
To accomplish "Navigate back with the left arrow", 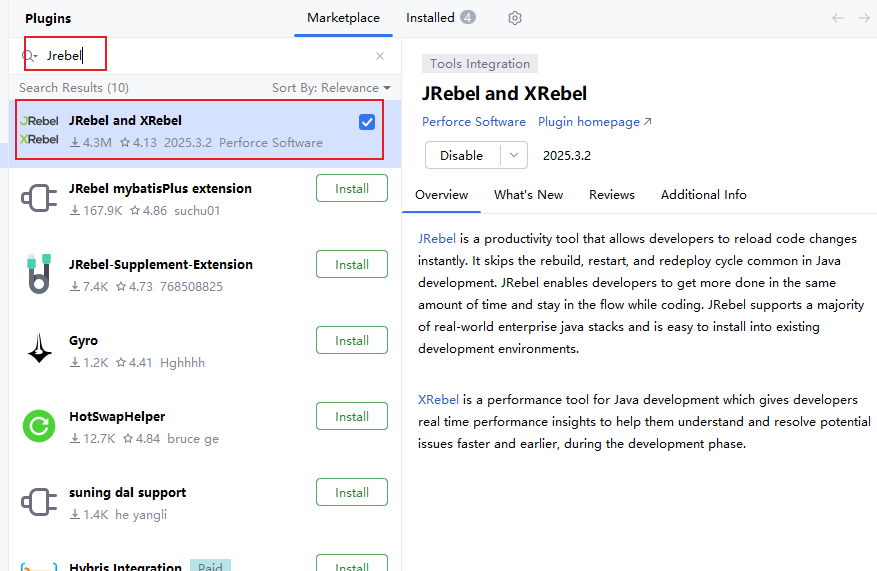I will click(x=838, y=18).
